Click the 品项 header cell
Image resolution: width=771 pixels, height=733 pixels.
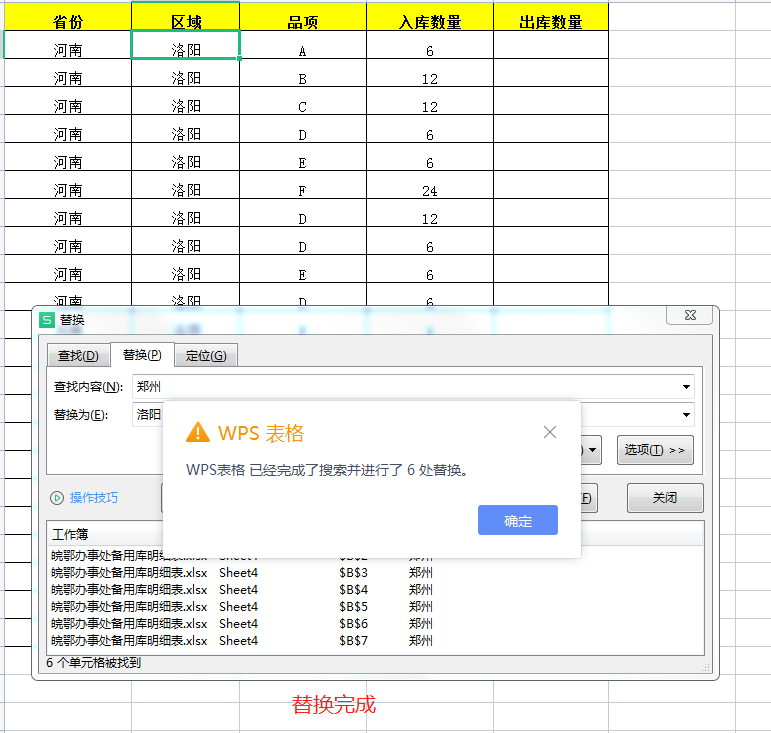coord(303,17)
